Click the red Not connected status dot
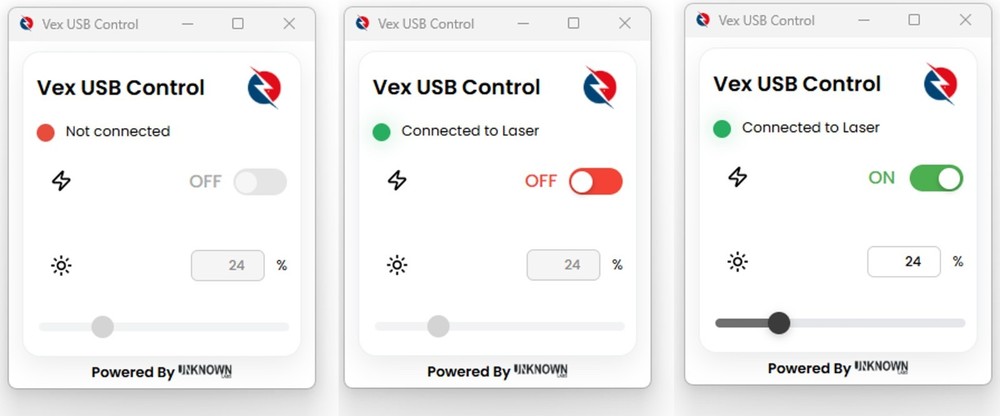This screenshot has width=1000, height=416. pos(45,133)
